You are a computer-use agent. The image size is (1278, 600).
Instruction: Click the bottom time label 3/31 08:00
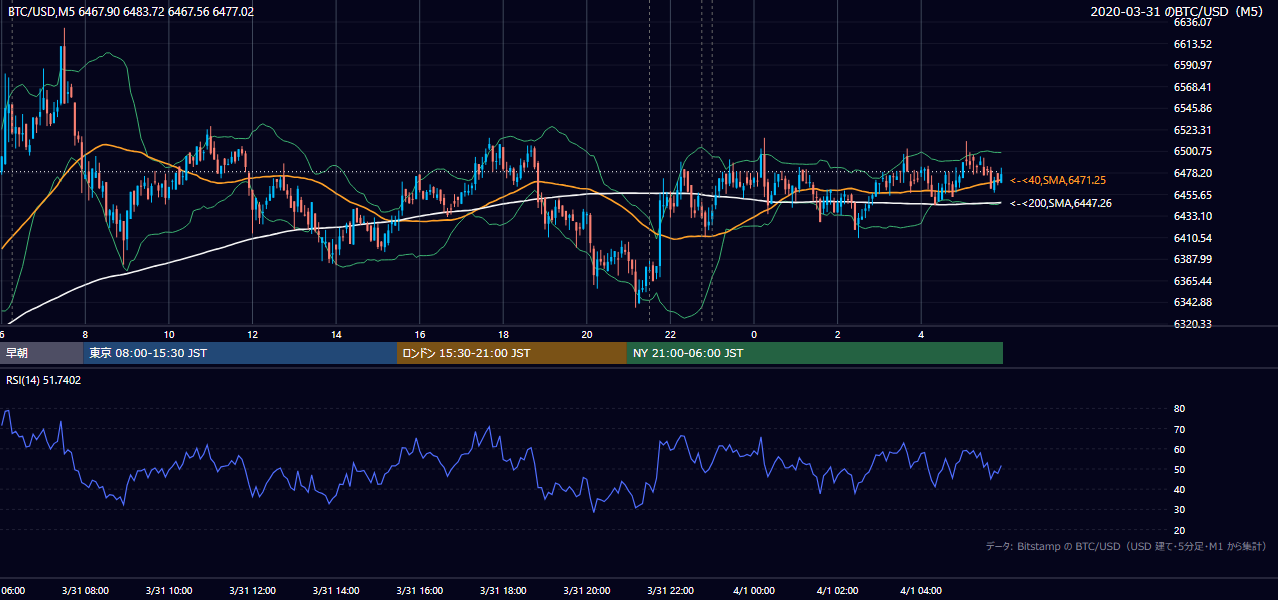[84, 591]
